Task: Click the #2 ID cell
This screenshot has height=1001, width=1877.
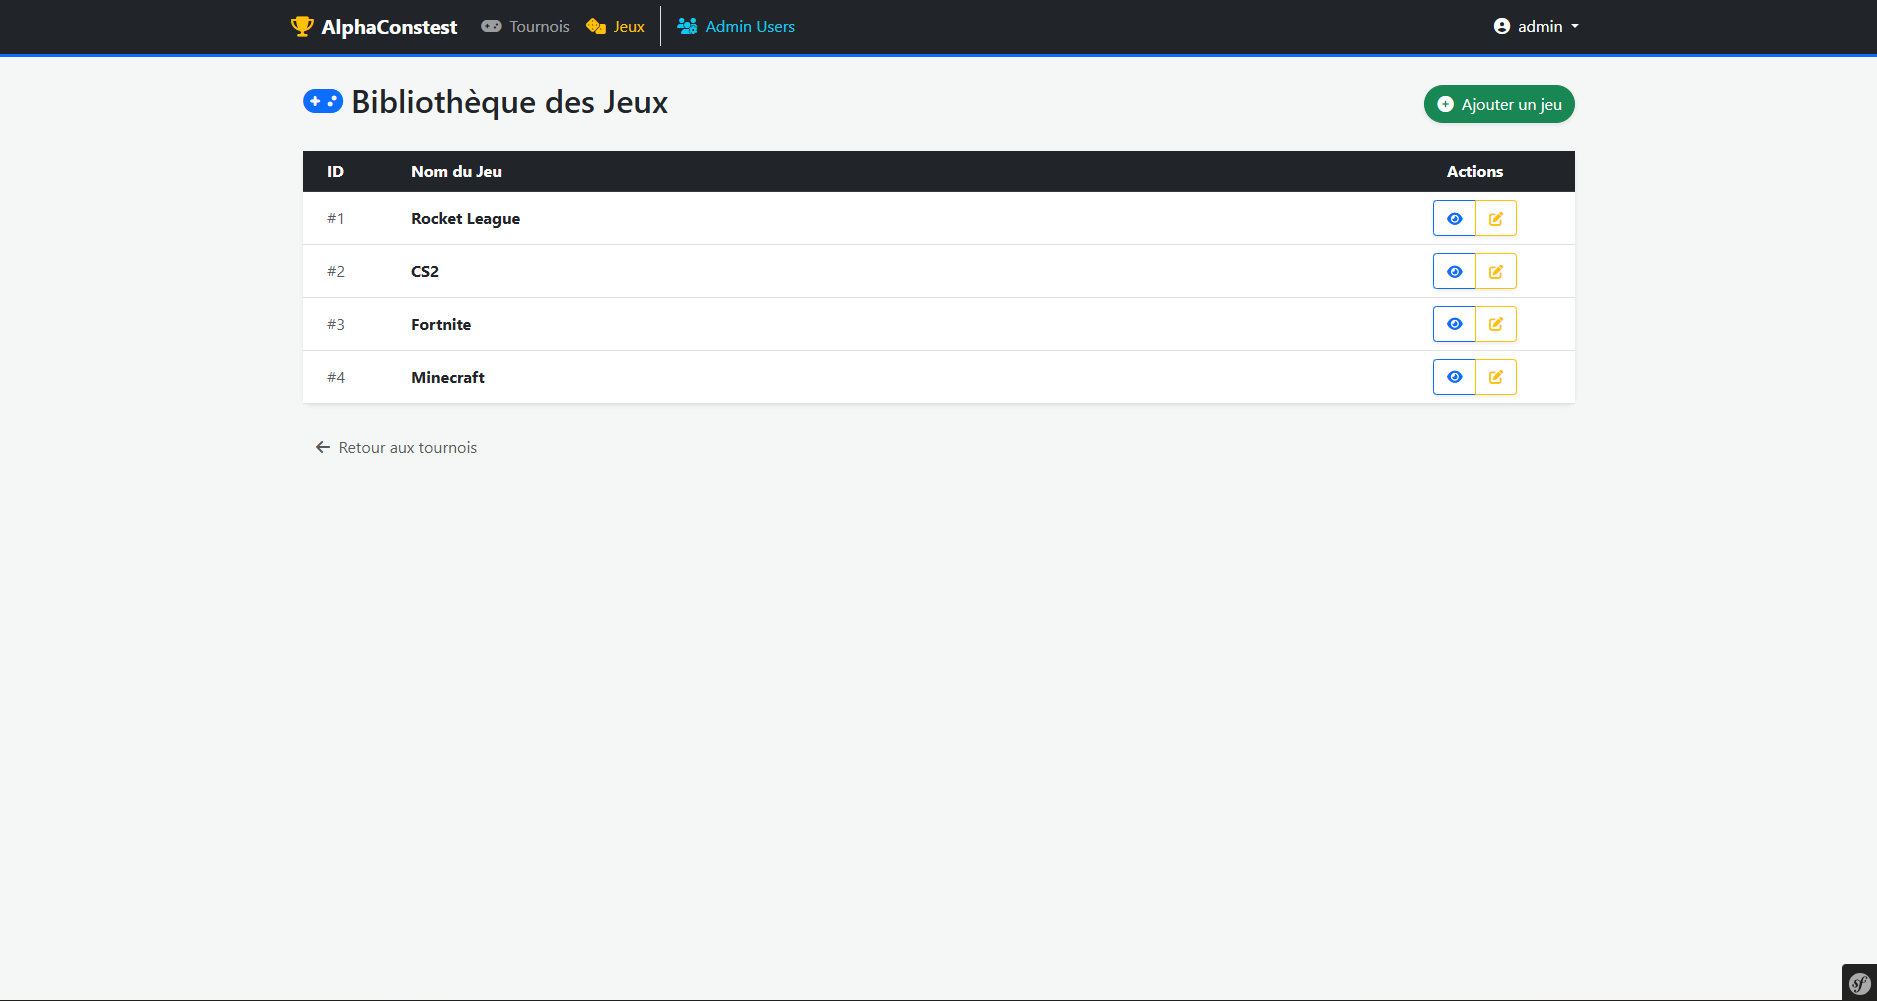Action: click(336, 271)
